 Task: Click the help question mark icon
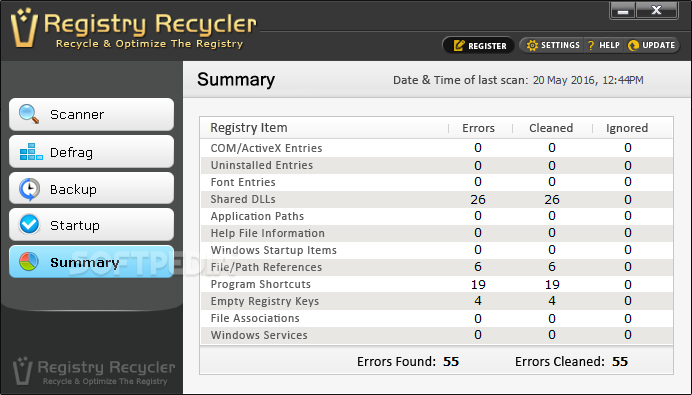coord(591,45)
